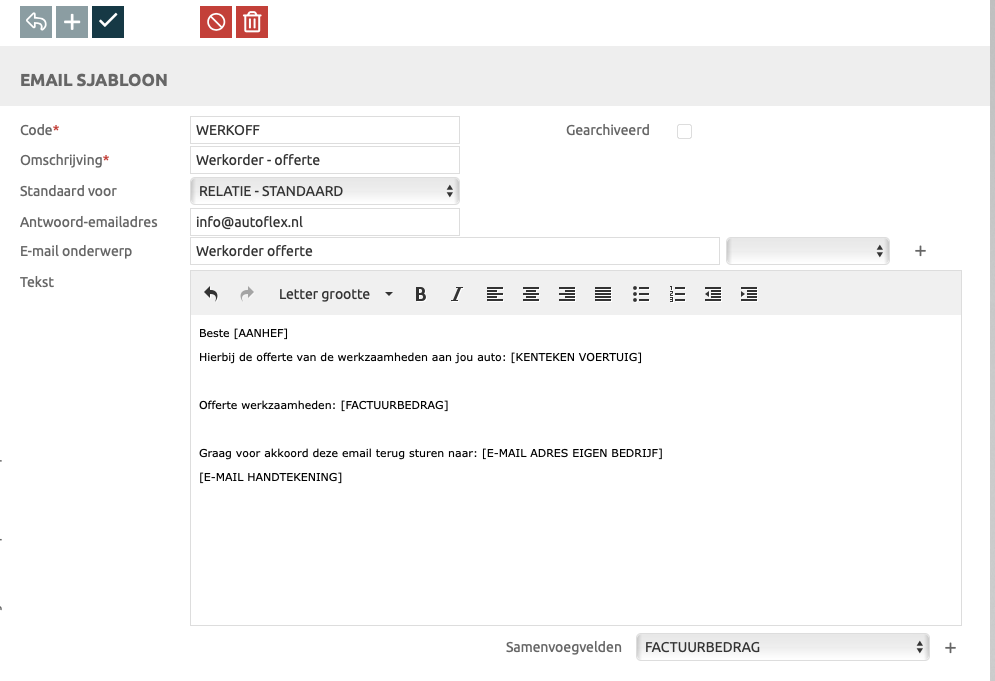Click the back arrow toolbar button
995x681 pixels.
[x=36, y=22]
